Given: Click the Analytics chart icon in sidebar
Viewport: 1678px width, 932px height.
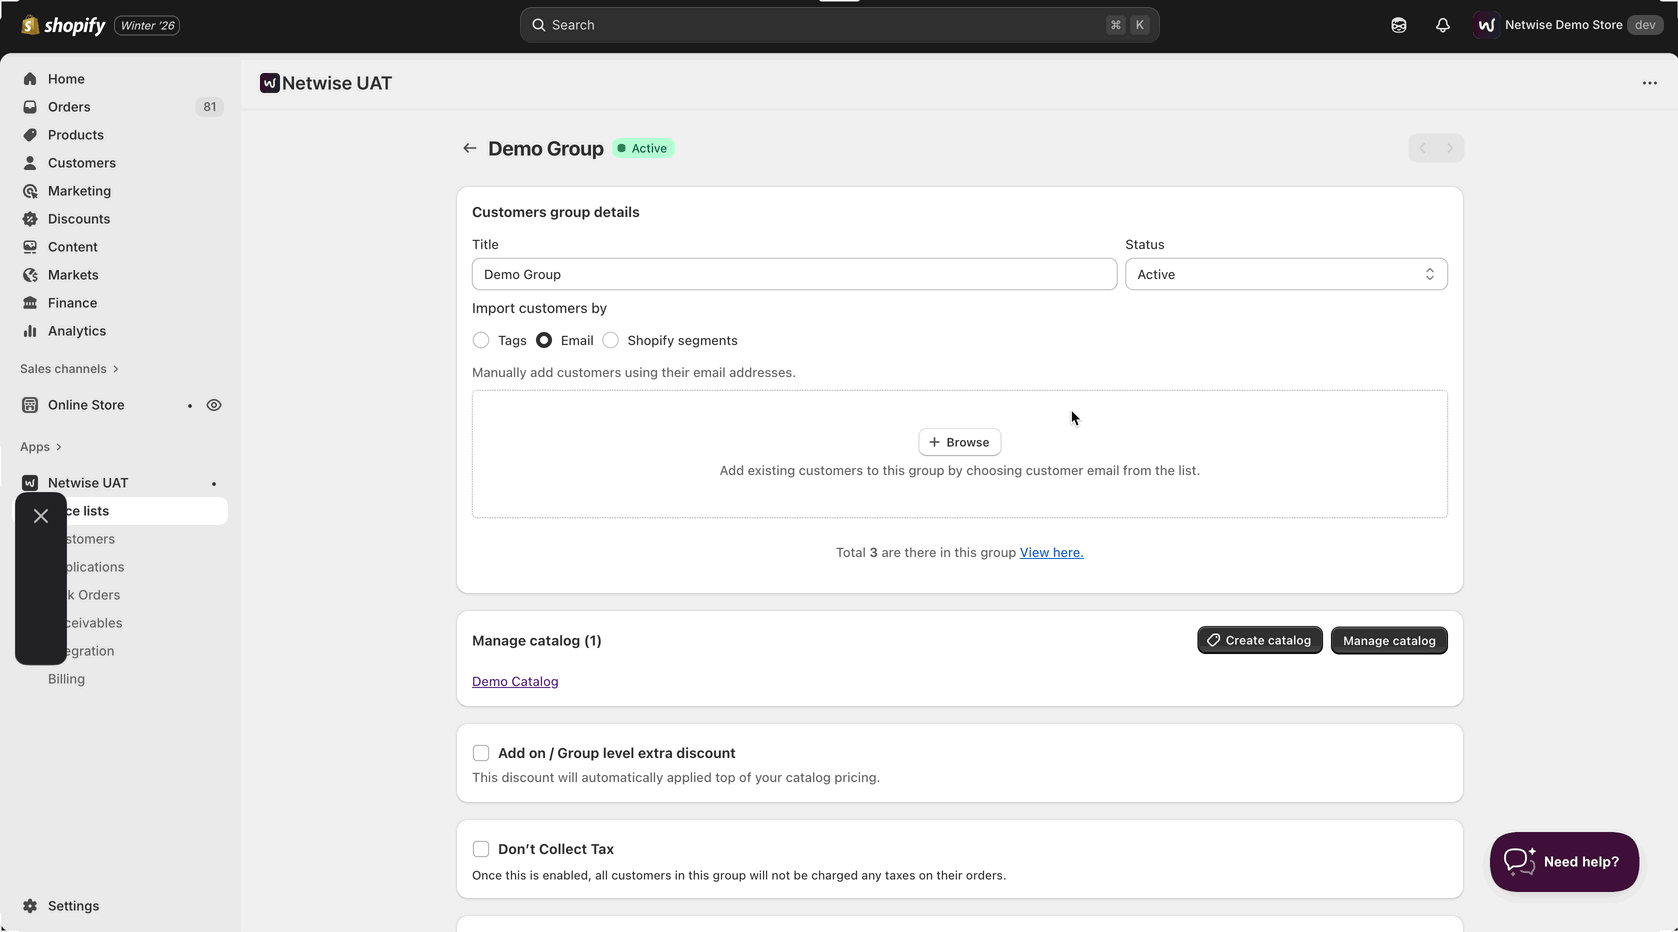Looking at the screenshot, I should pos(30,331).
